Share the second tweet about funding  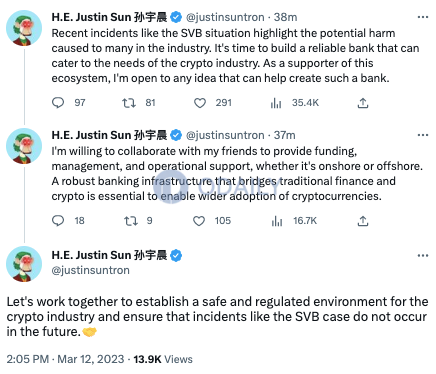pyautogui.click(x=363, y=221)
